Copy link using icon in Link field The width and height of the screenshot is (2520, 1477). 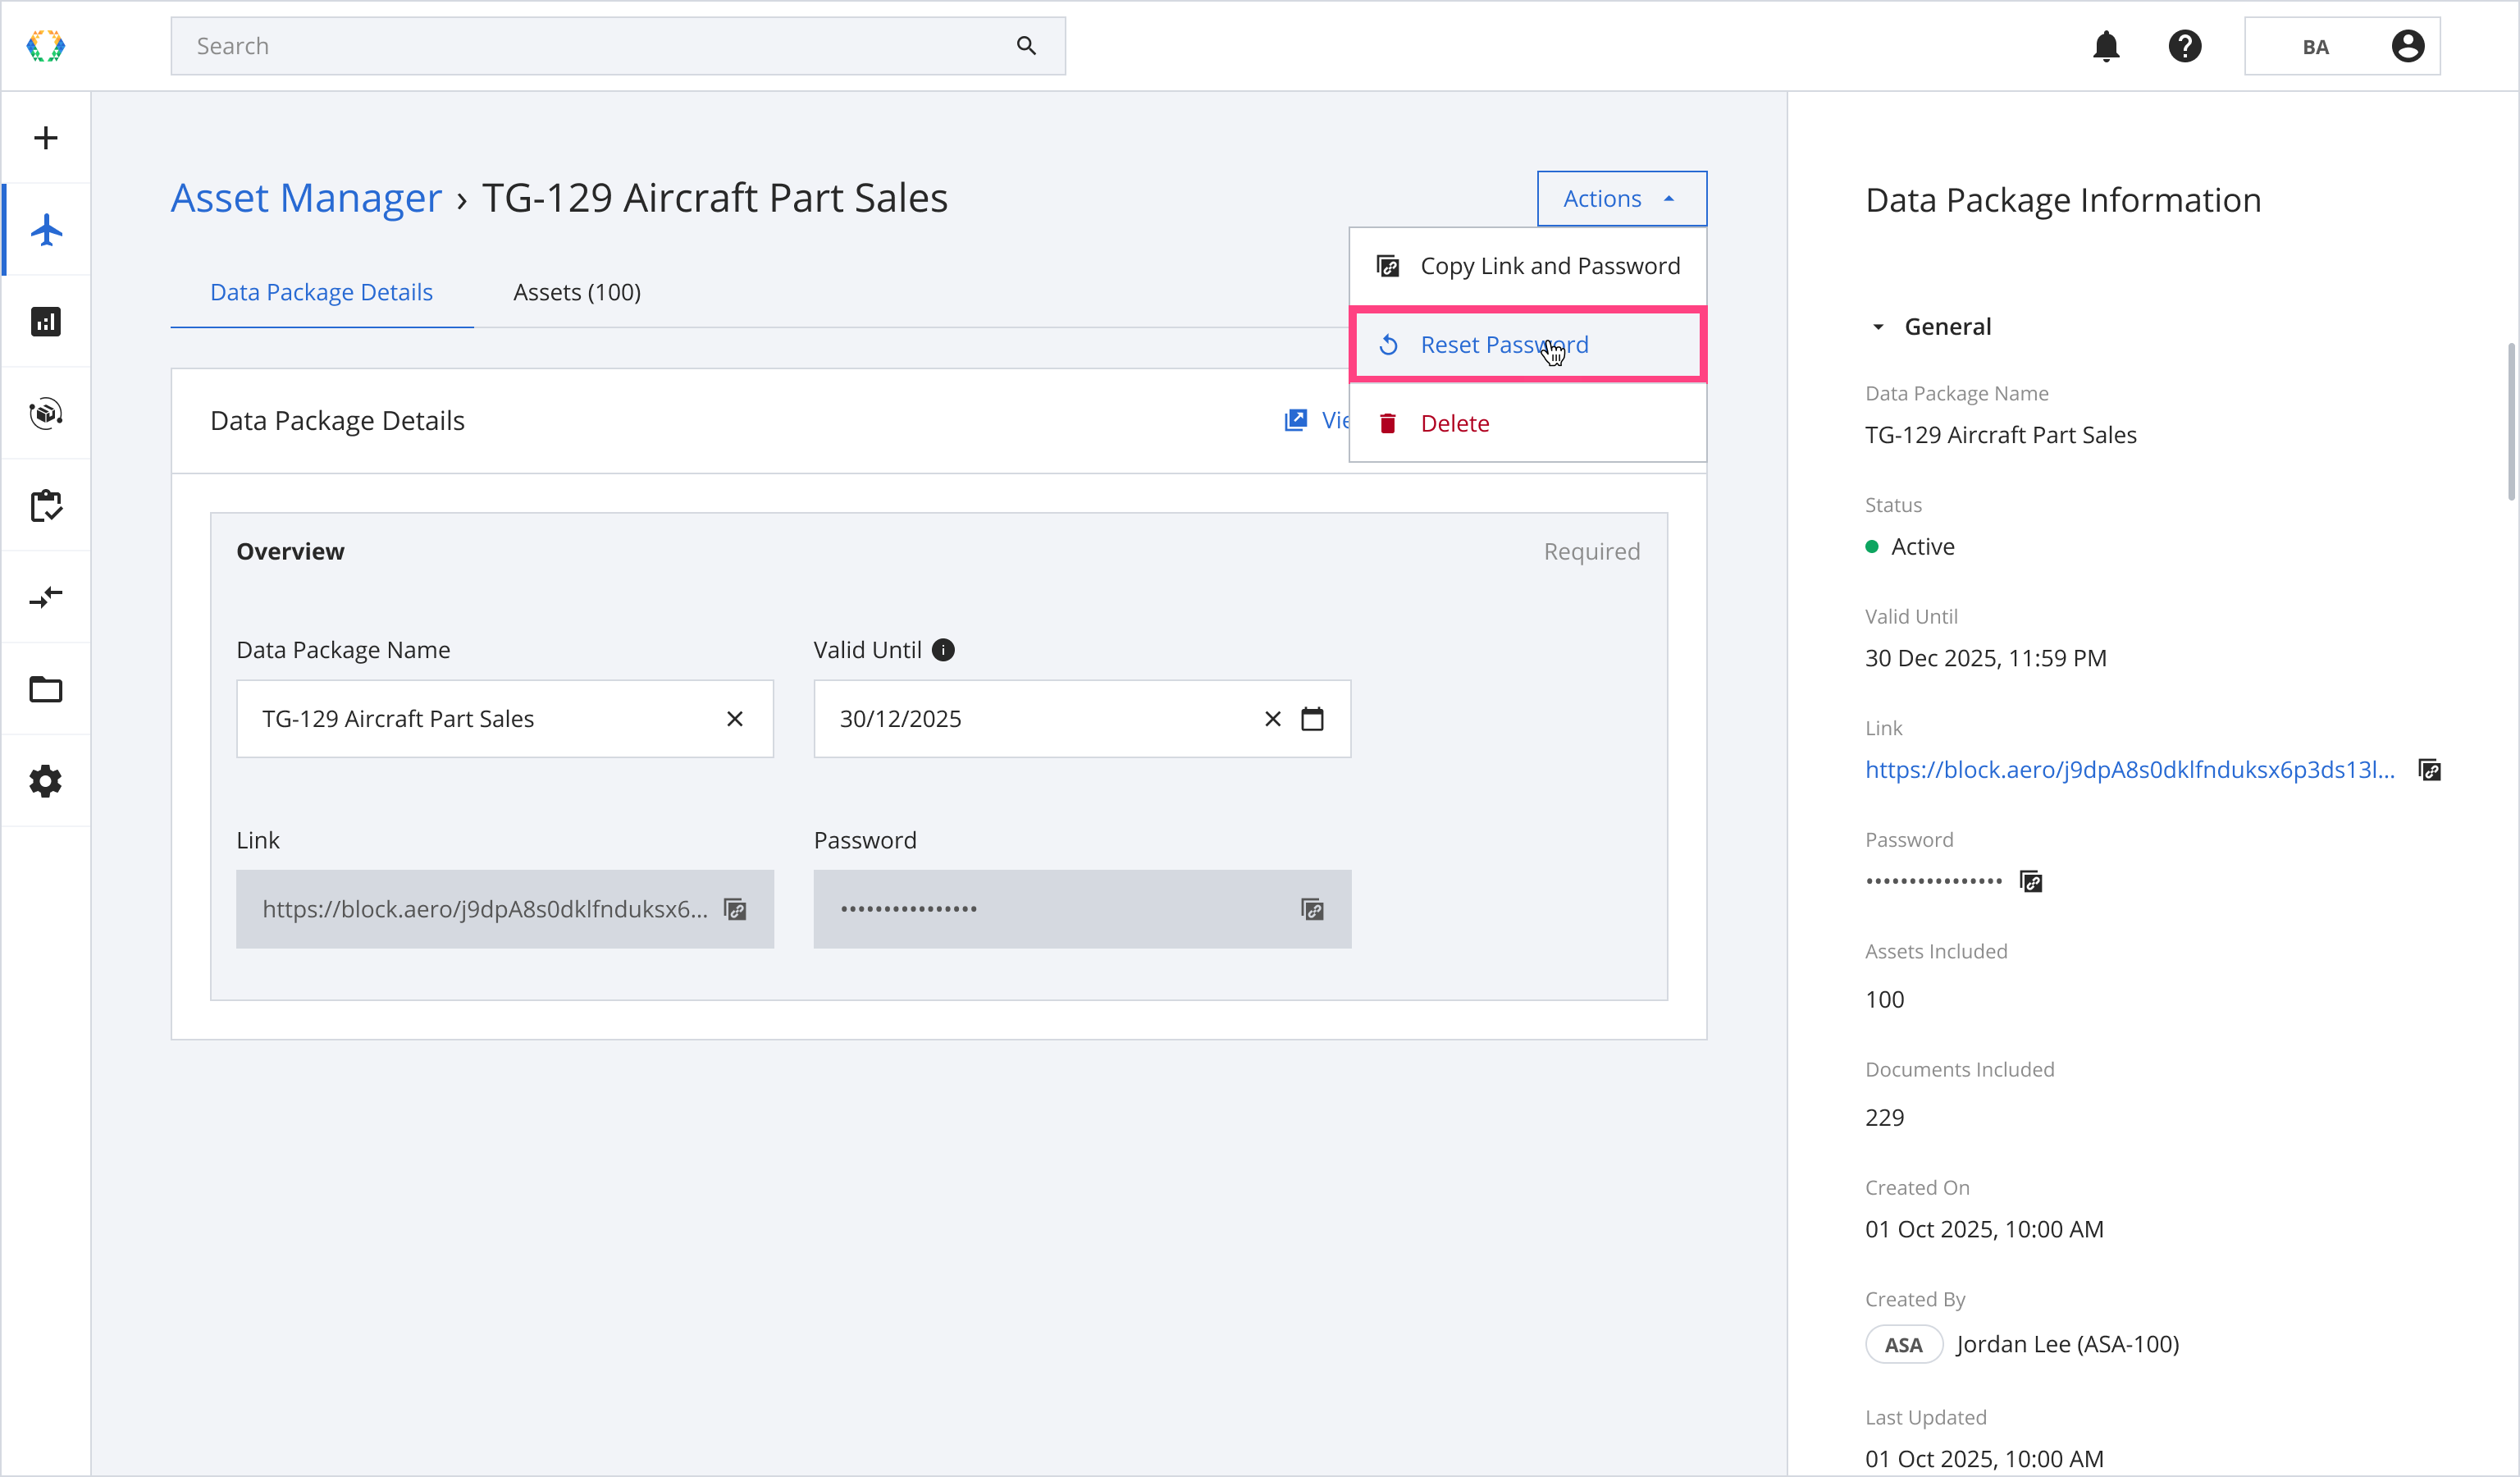point(736,909)
